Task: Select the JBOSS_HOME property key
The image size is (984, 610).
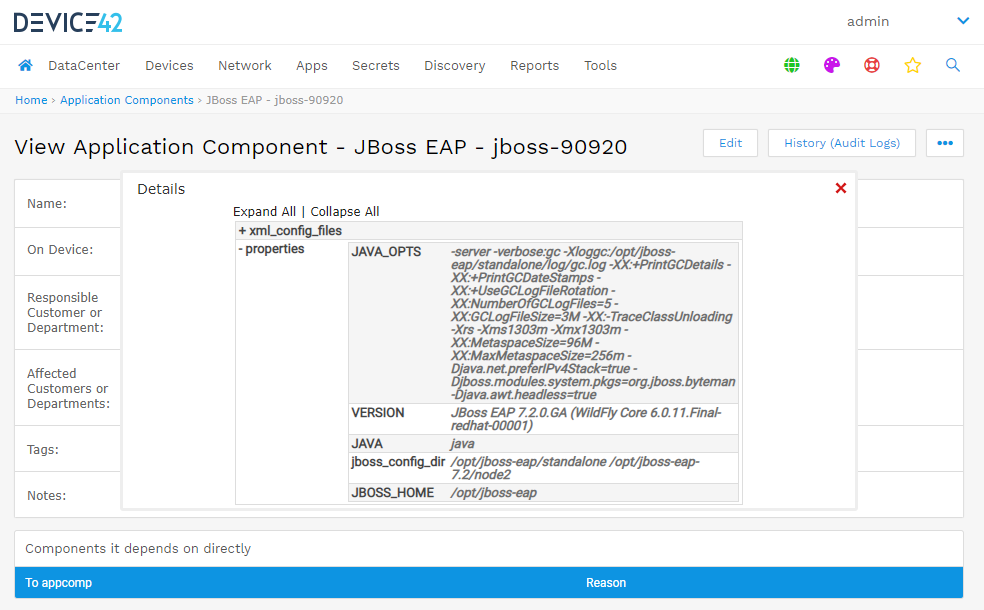Action: click(x=393, y=493)
